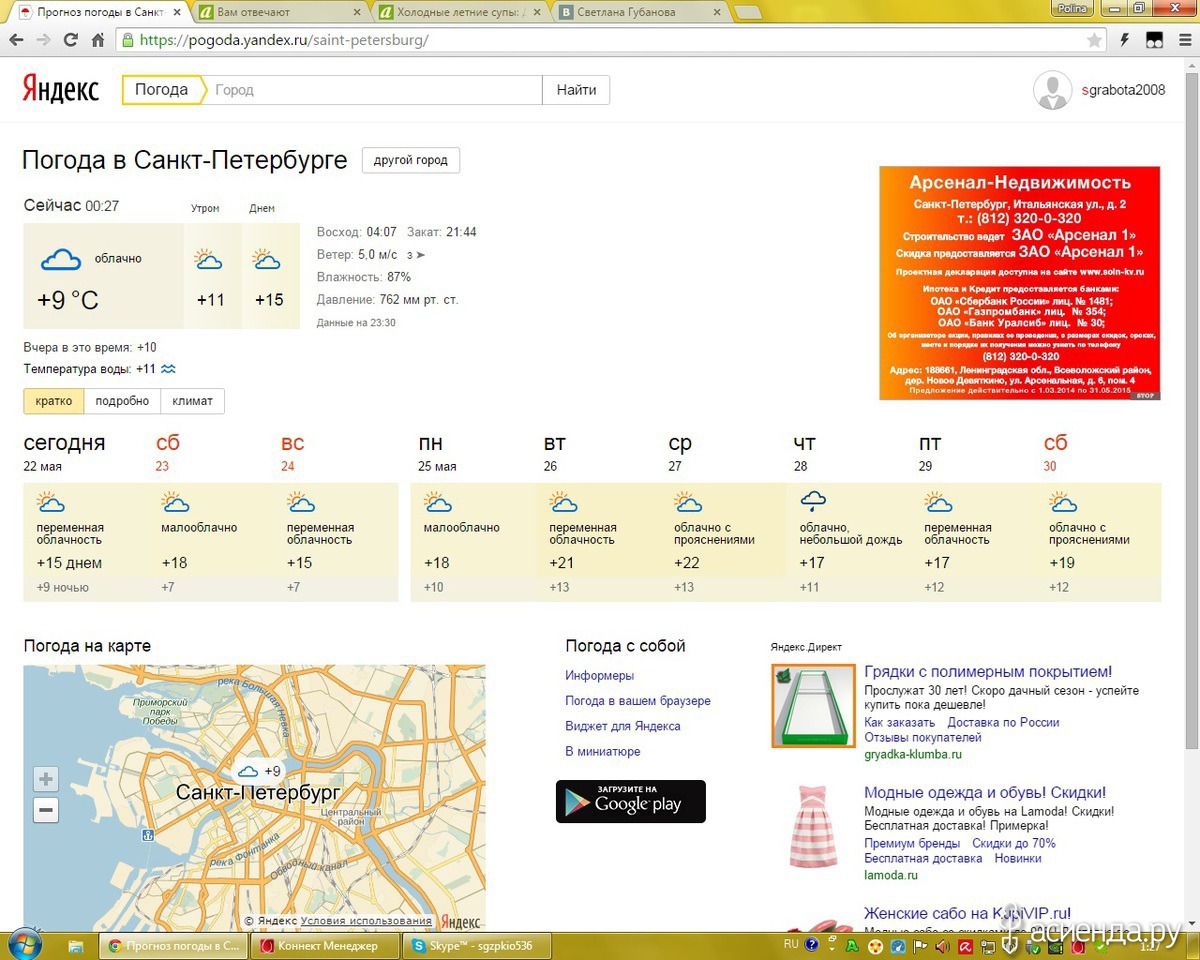Open Windows Explorer from the taskbar
The image size is (1200, 960).
click(x=74, y=945)
